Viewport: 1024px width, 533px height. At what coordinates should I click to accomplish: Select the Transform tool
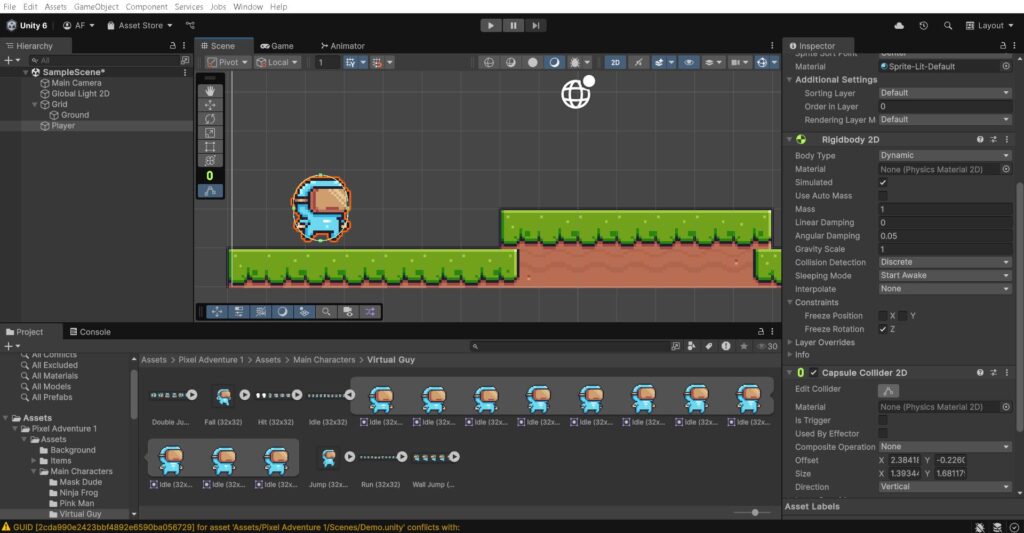(210, 160)
